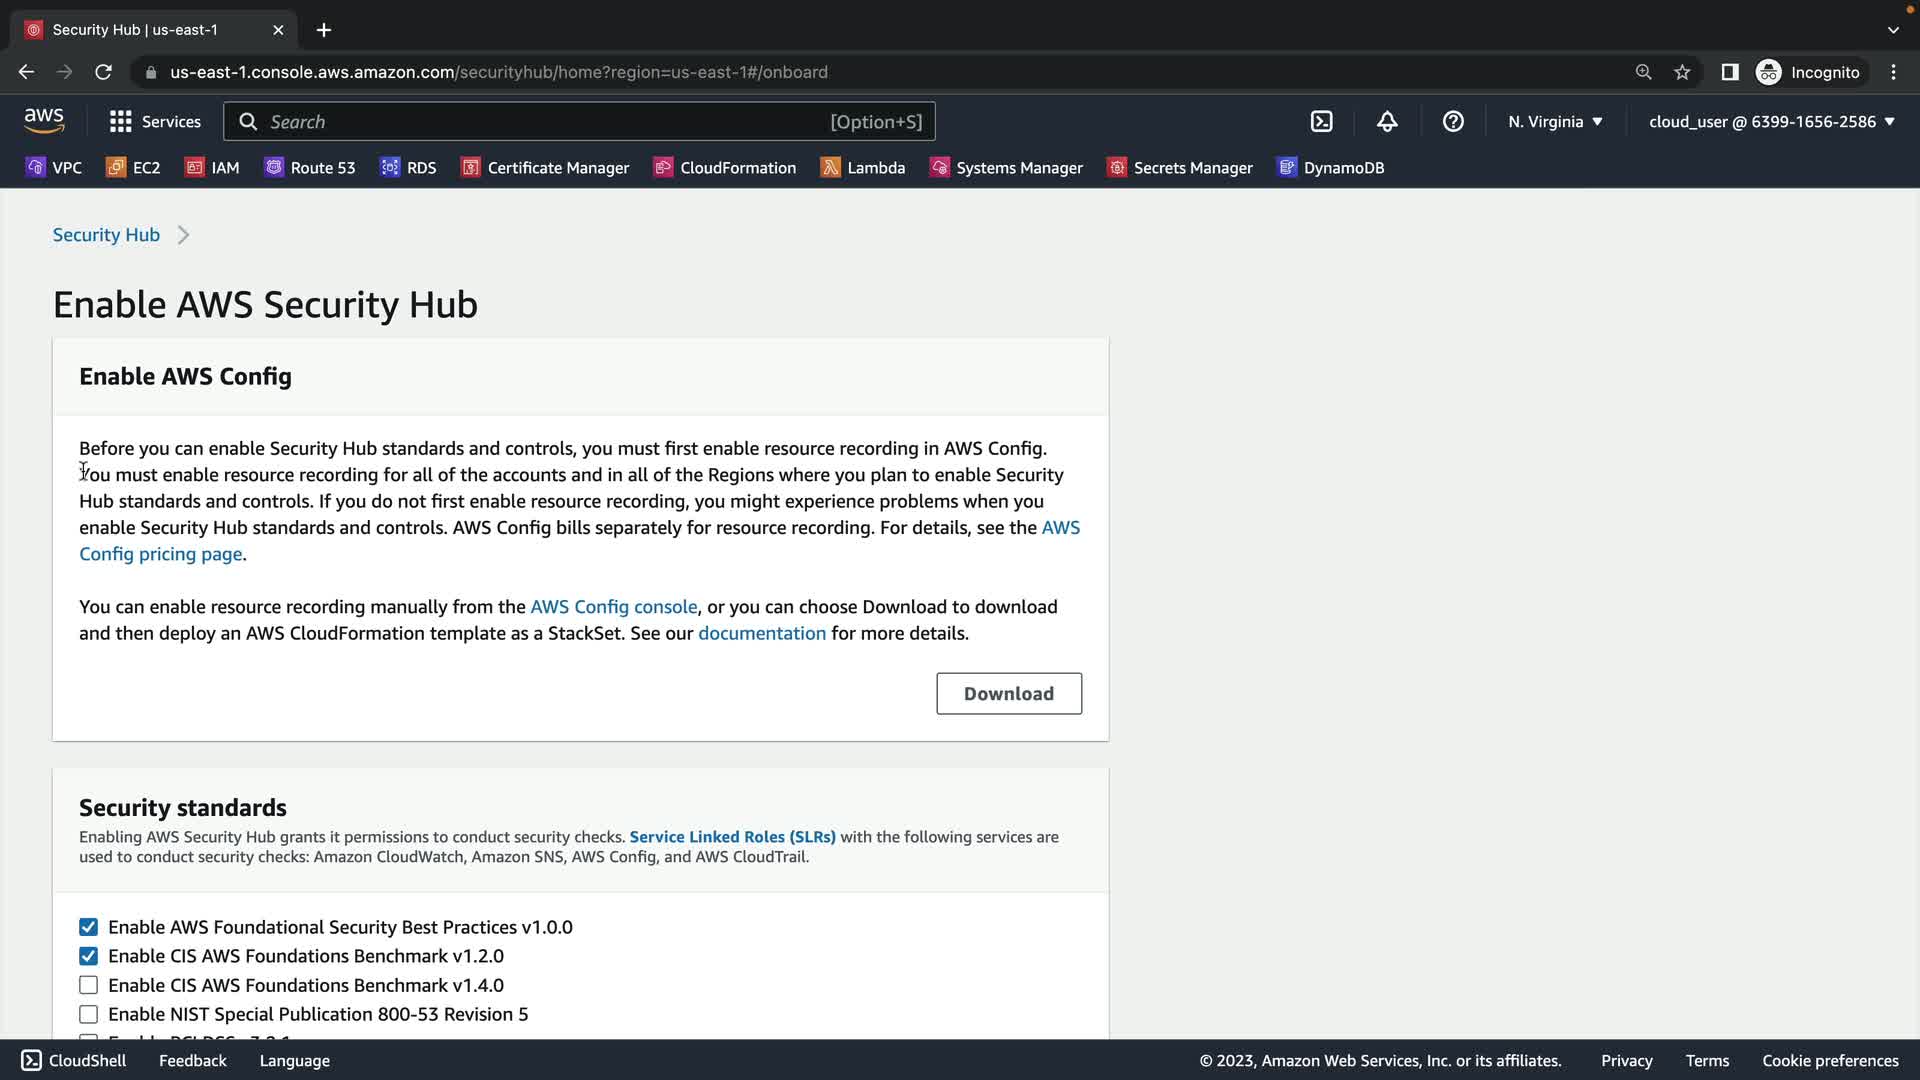Bookmark page with the star icon
Screen dimensions: 1920x1080
coord(1682,72)
